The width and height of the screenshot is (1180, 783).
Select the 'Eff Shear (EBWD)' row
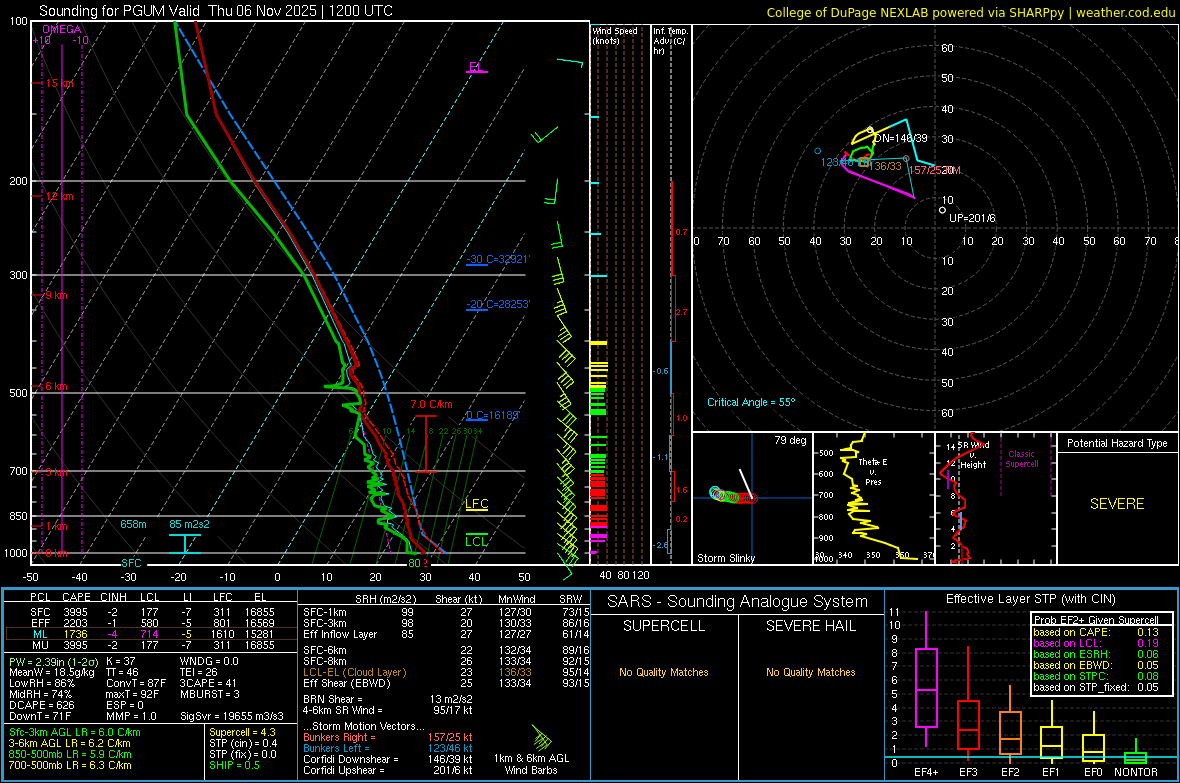(x=446, y=684)
